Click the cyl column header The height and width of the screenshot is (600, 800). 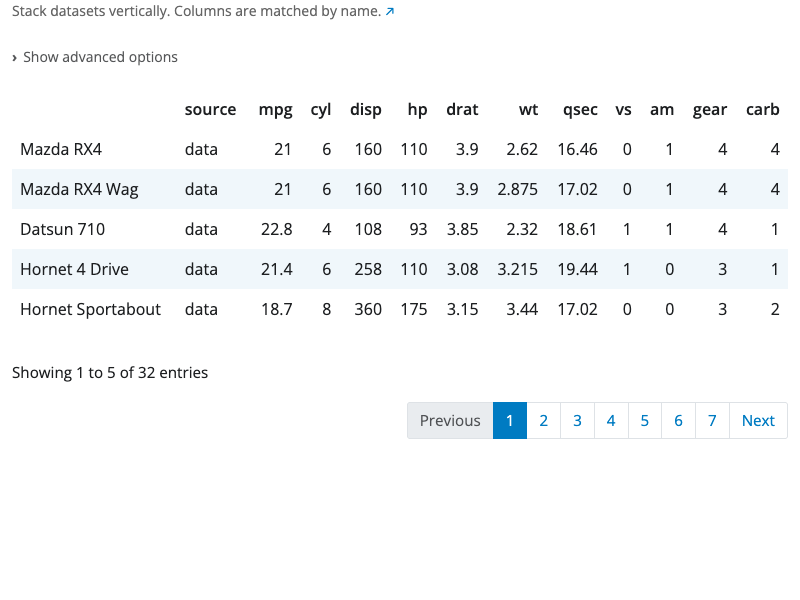[321, 110]
